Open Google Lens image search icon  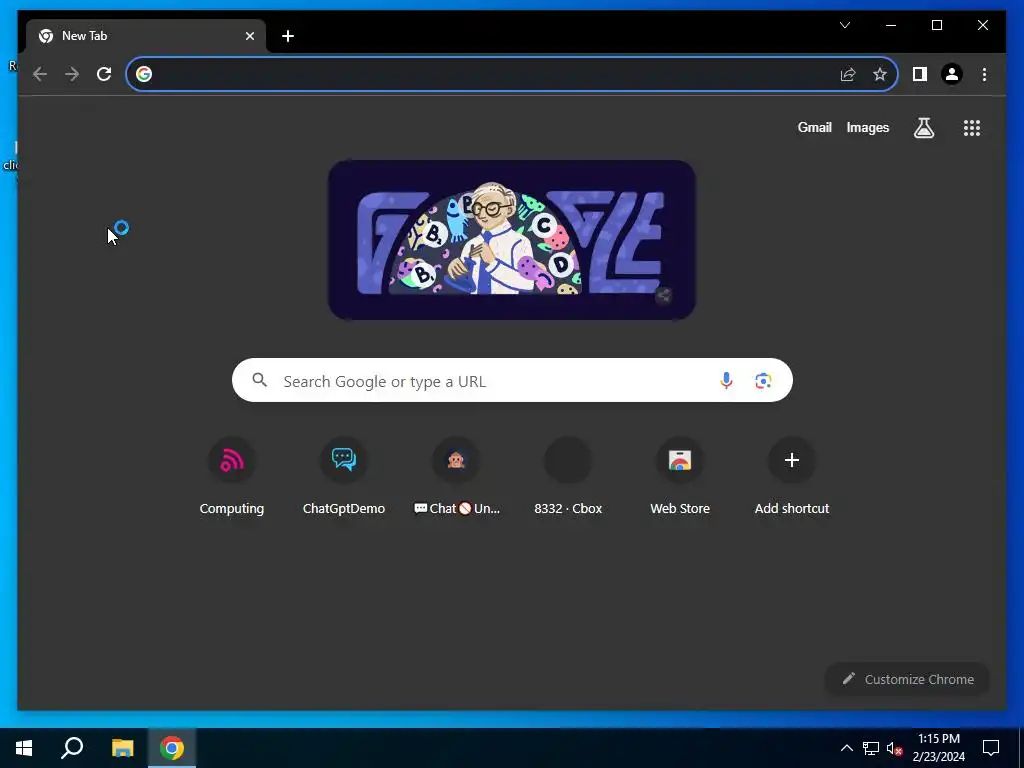763,381
